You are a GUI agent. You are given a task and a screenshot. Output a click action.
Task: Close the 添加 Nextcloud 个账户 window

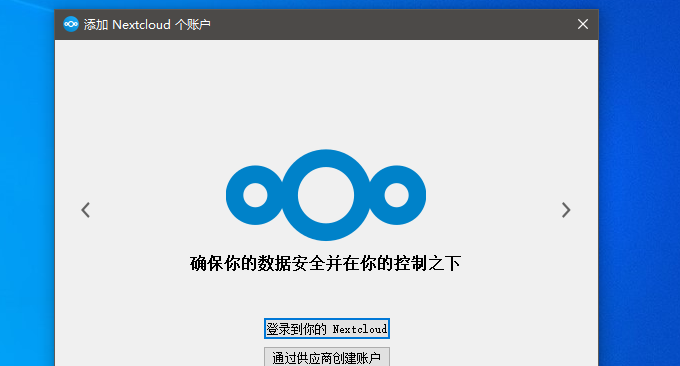(583, 24)
